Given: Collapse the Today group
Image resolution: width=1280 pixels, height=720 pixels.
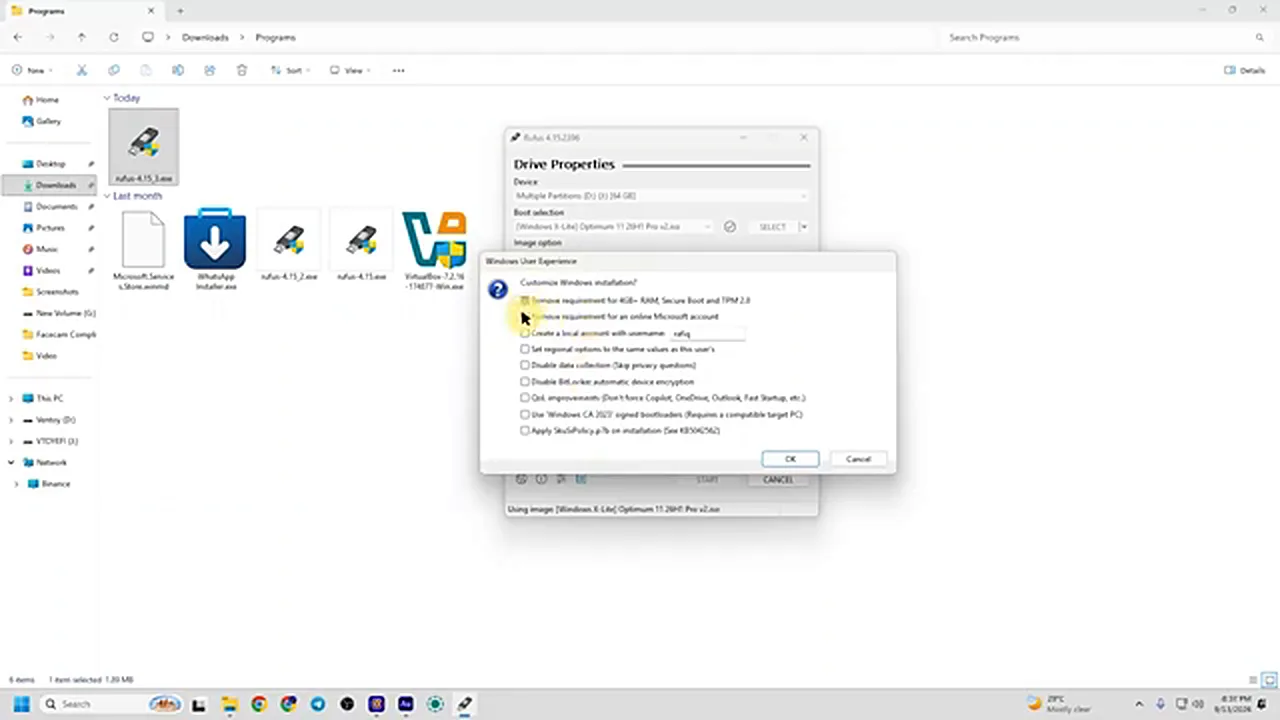Looking at the screenshot, I should point(107,98).
